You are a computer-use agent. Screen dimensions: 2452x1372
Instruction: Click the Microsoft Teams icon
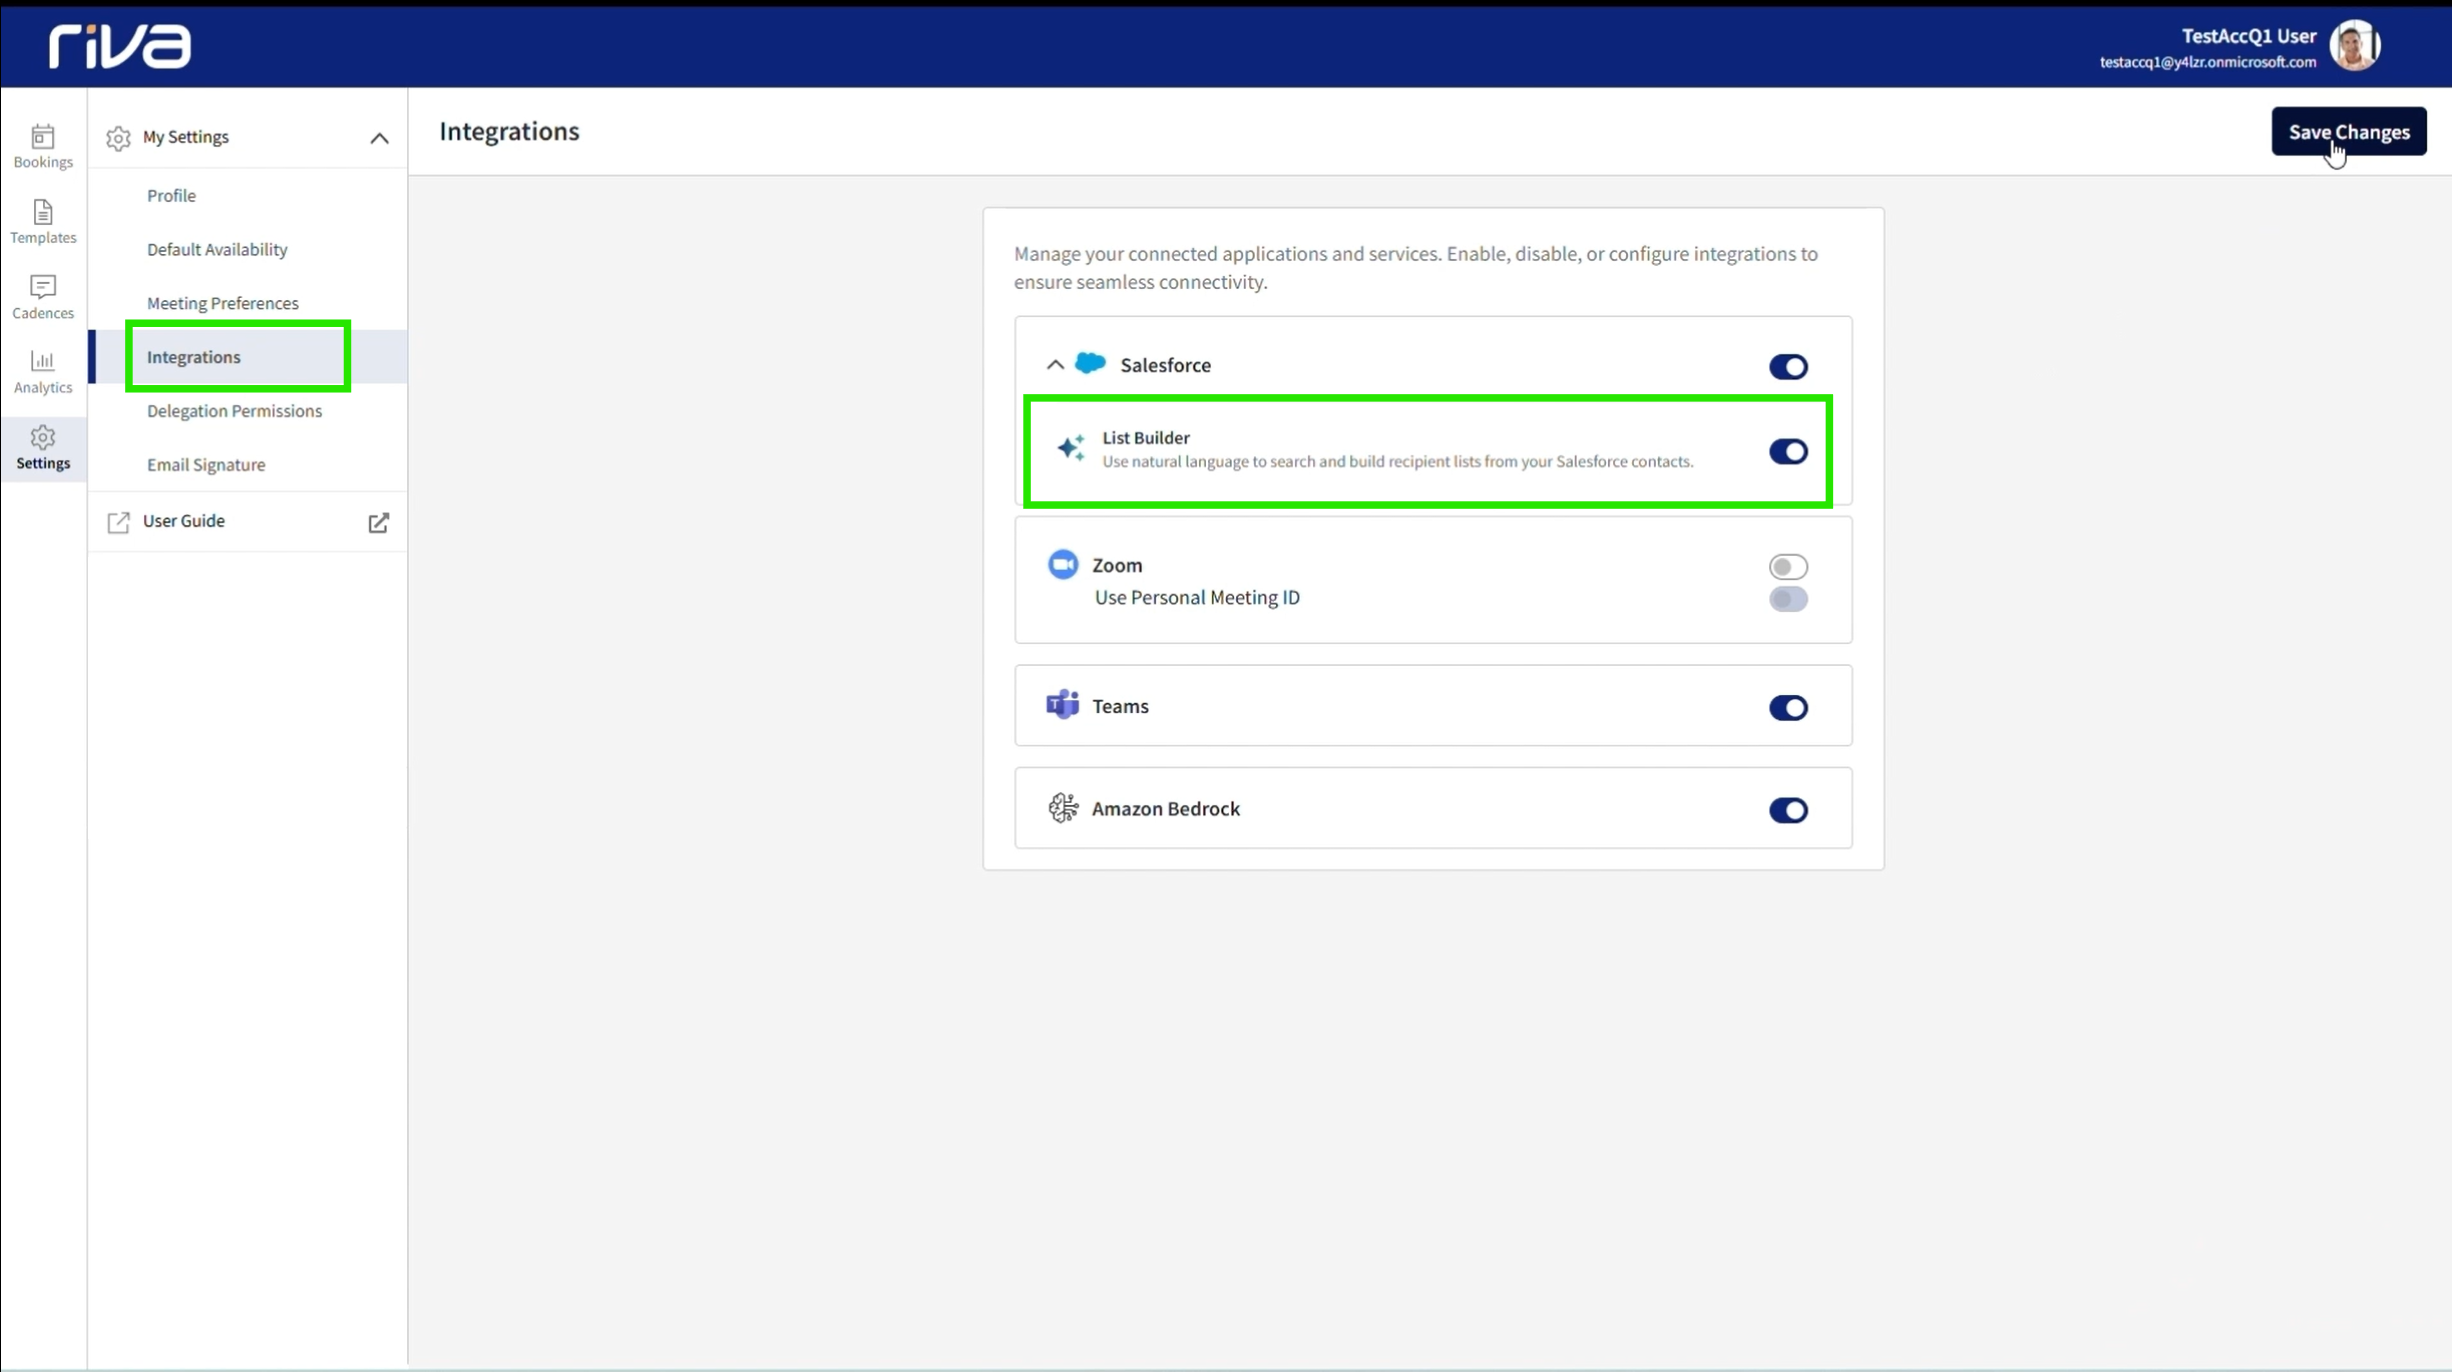[1062, 705]
